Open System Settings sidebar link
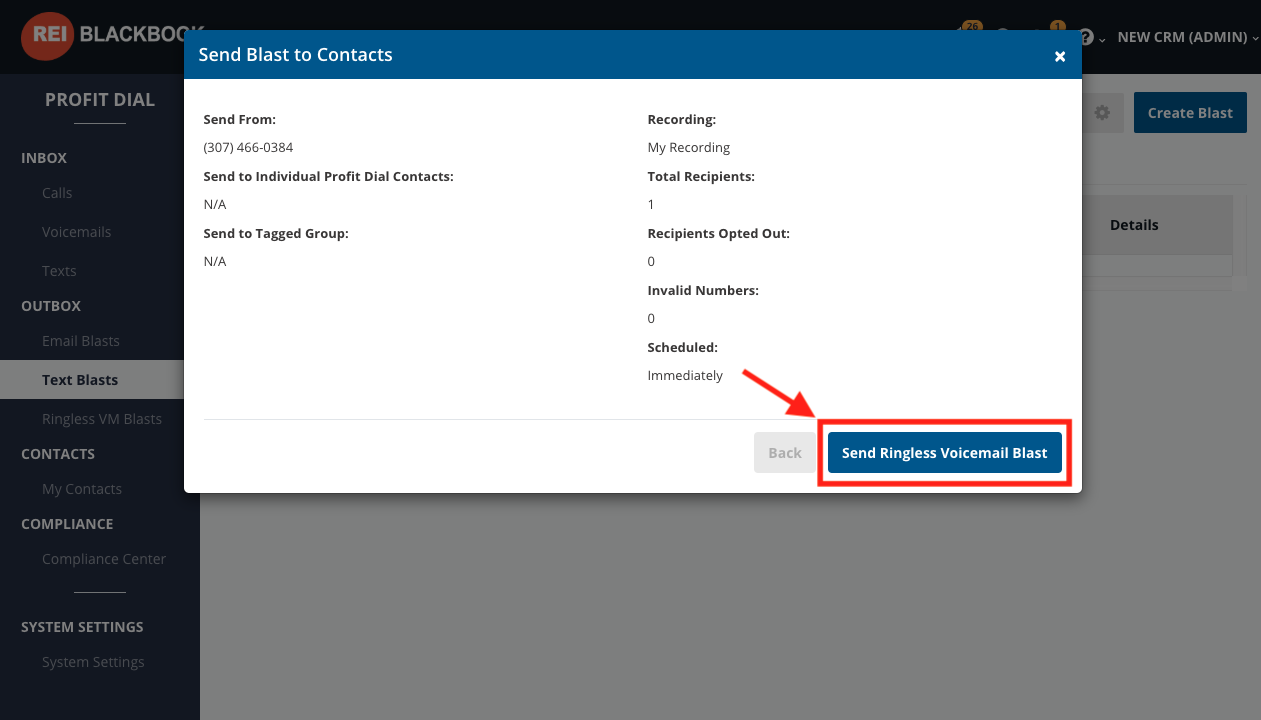 [93, 662]
